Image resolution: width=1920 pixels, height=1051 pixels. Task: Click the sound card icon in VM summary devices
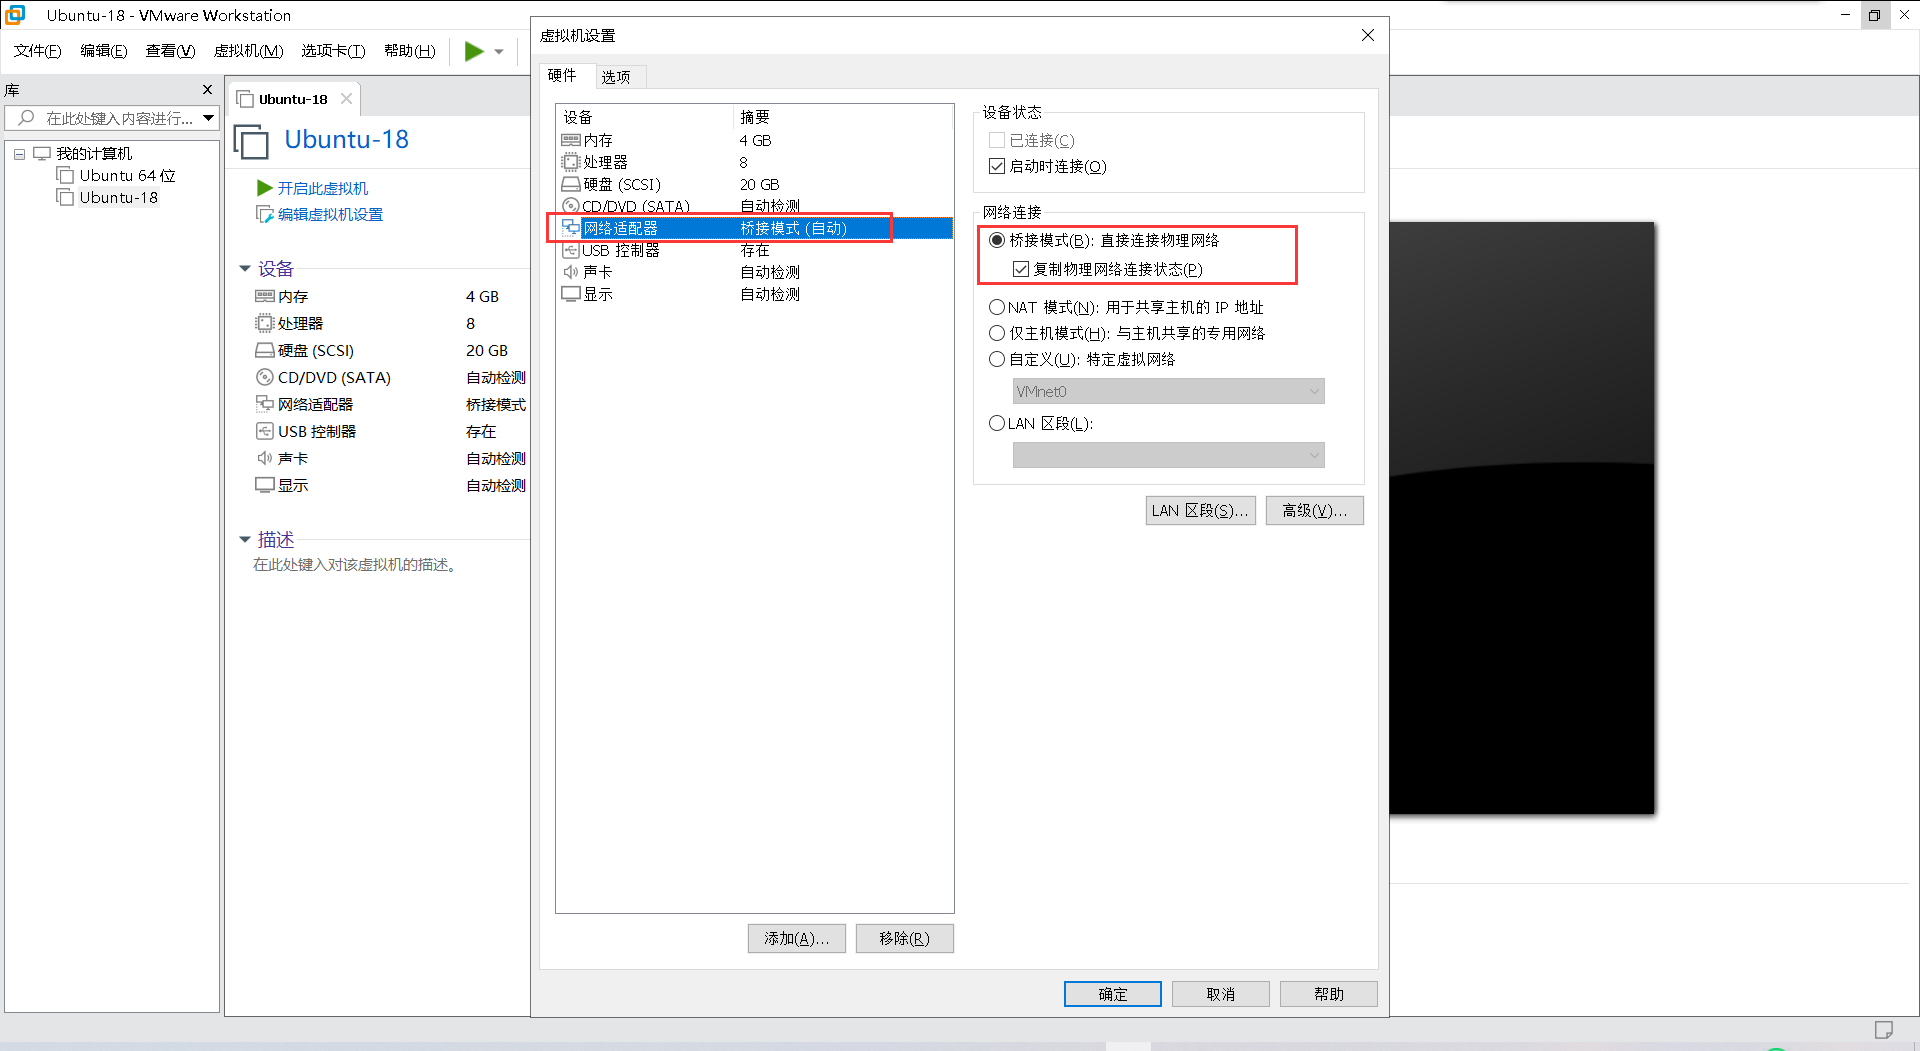click(265, 458)
